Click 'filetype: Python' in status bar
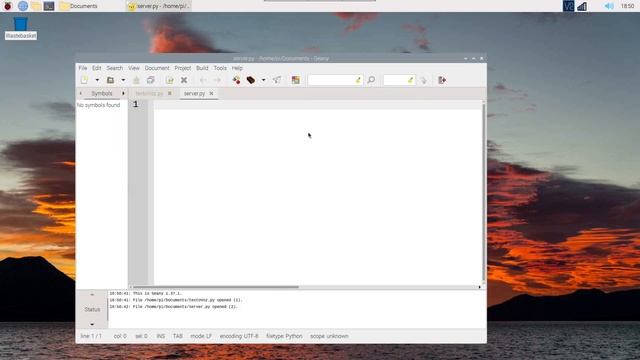The image size is (640, 360). [x=284, y=336]
